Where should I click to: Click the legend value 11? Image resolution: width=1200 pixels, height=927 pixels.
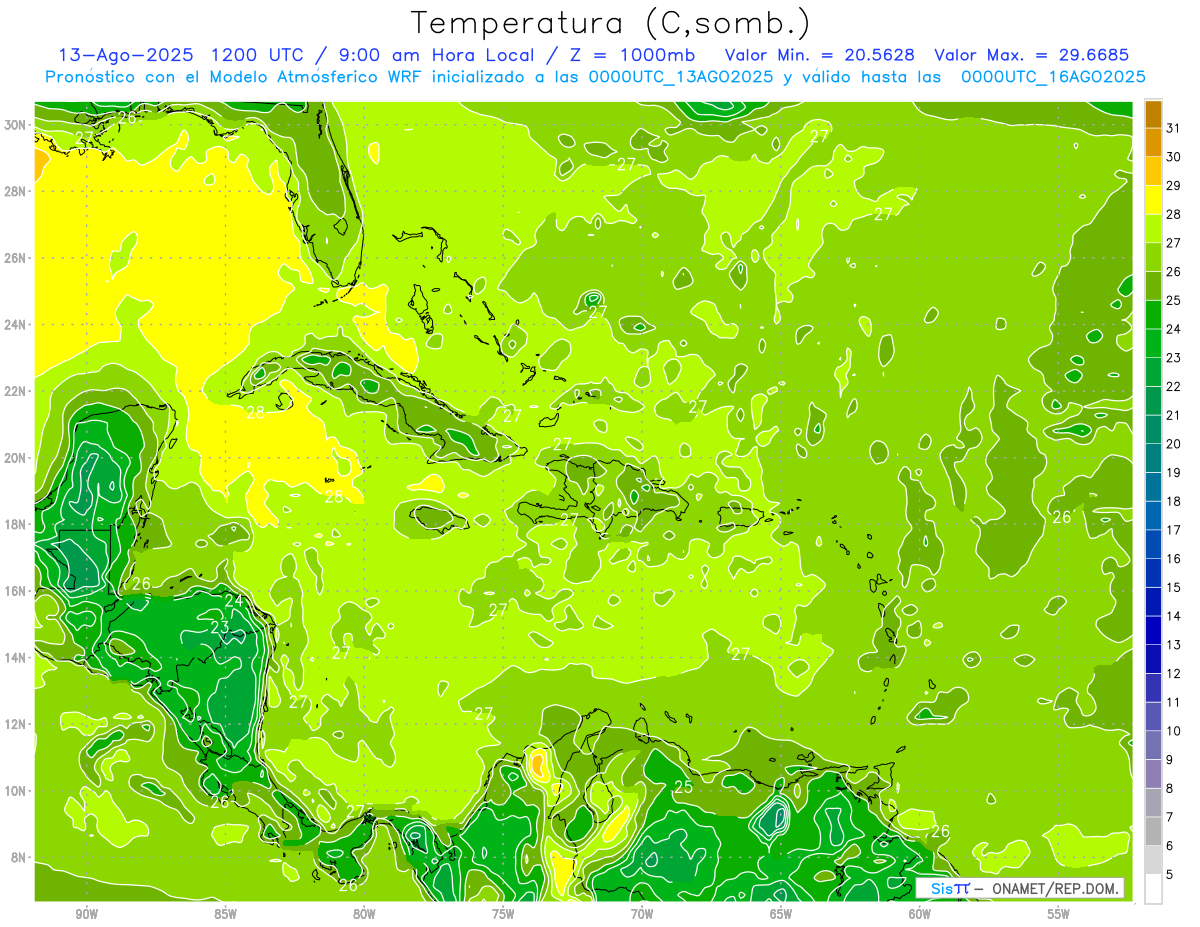1174,703
